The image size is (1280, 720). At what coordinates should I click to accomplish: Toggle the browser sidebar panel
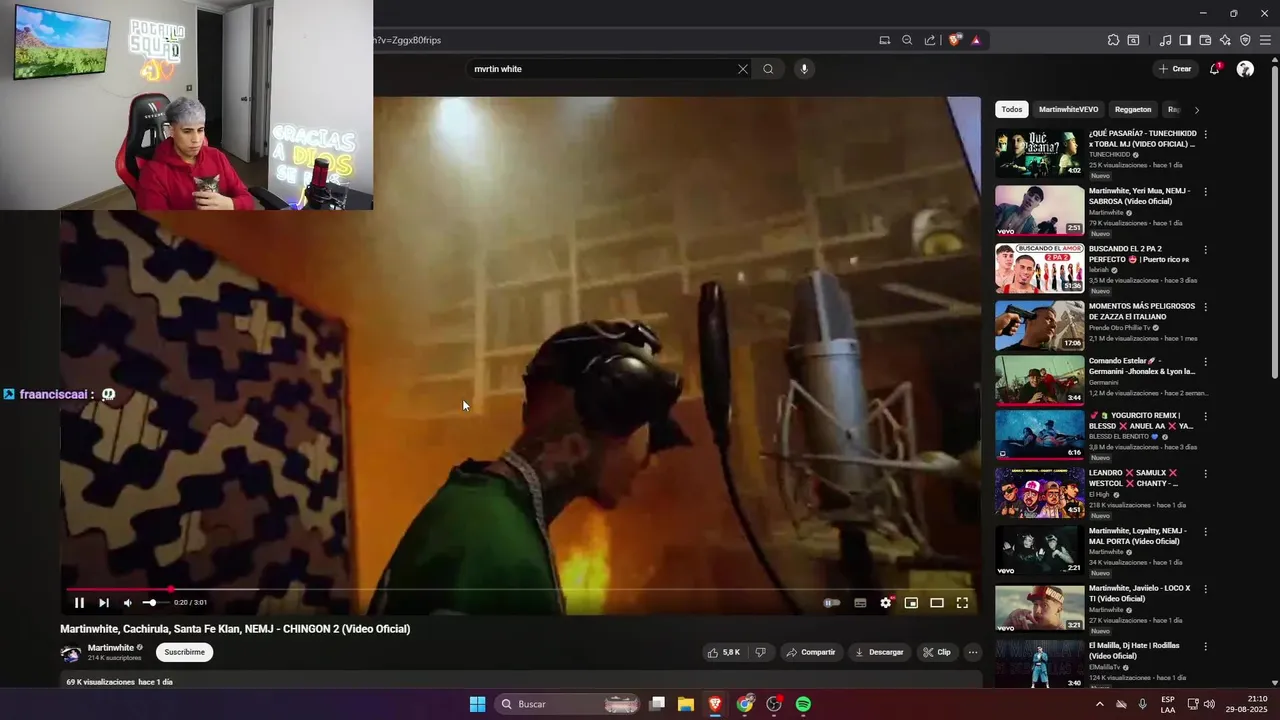pos(1185,40)
